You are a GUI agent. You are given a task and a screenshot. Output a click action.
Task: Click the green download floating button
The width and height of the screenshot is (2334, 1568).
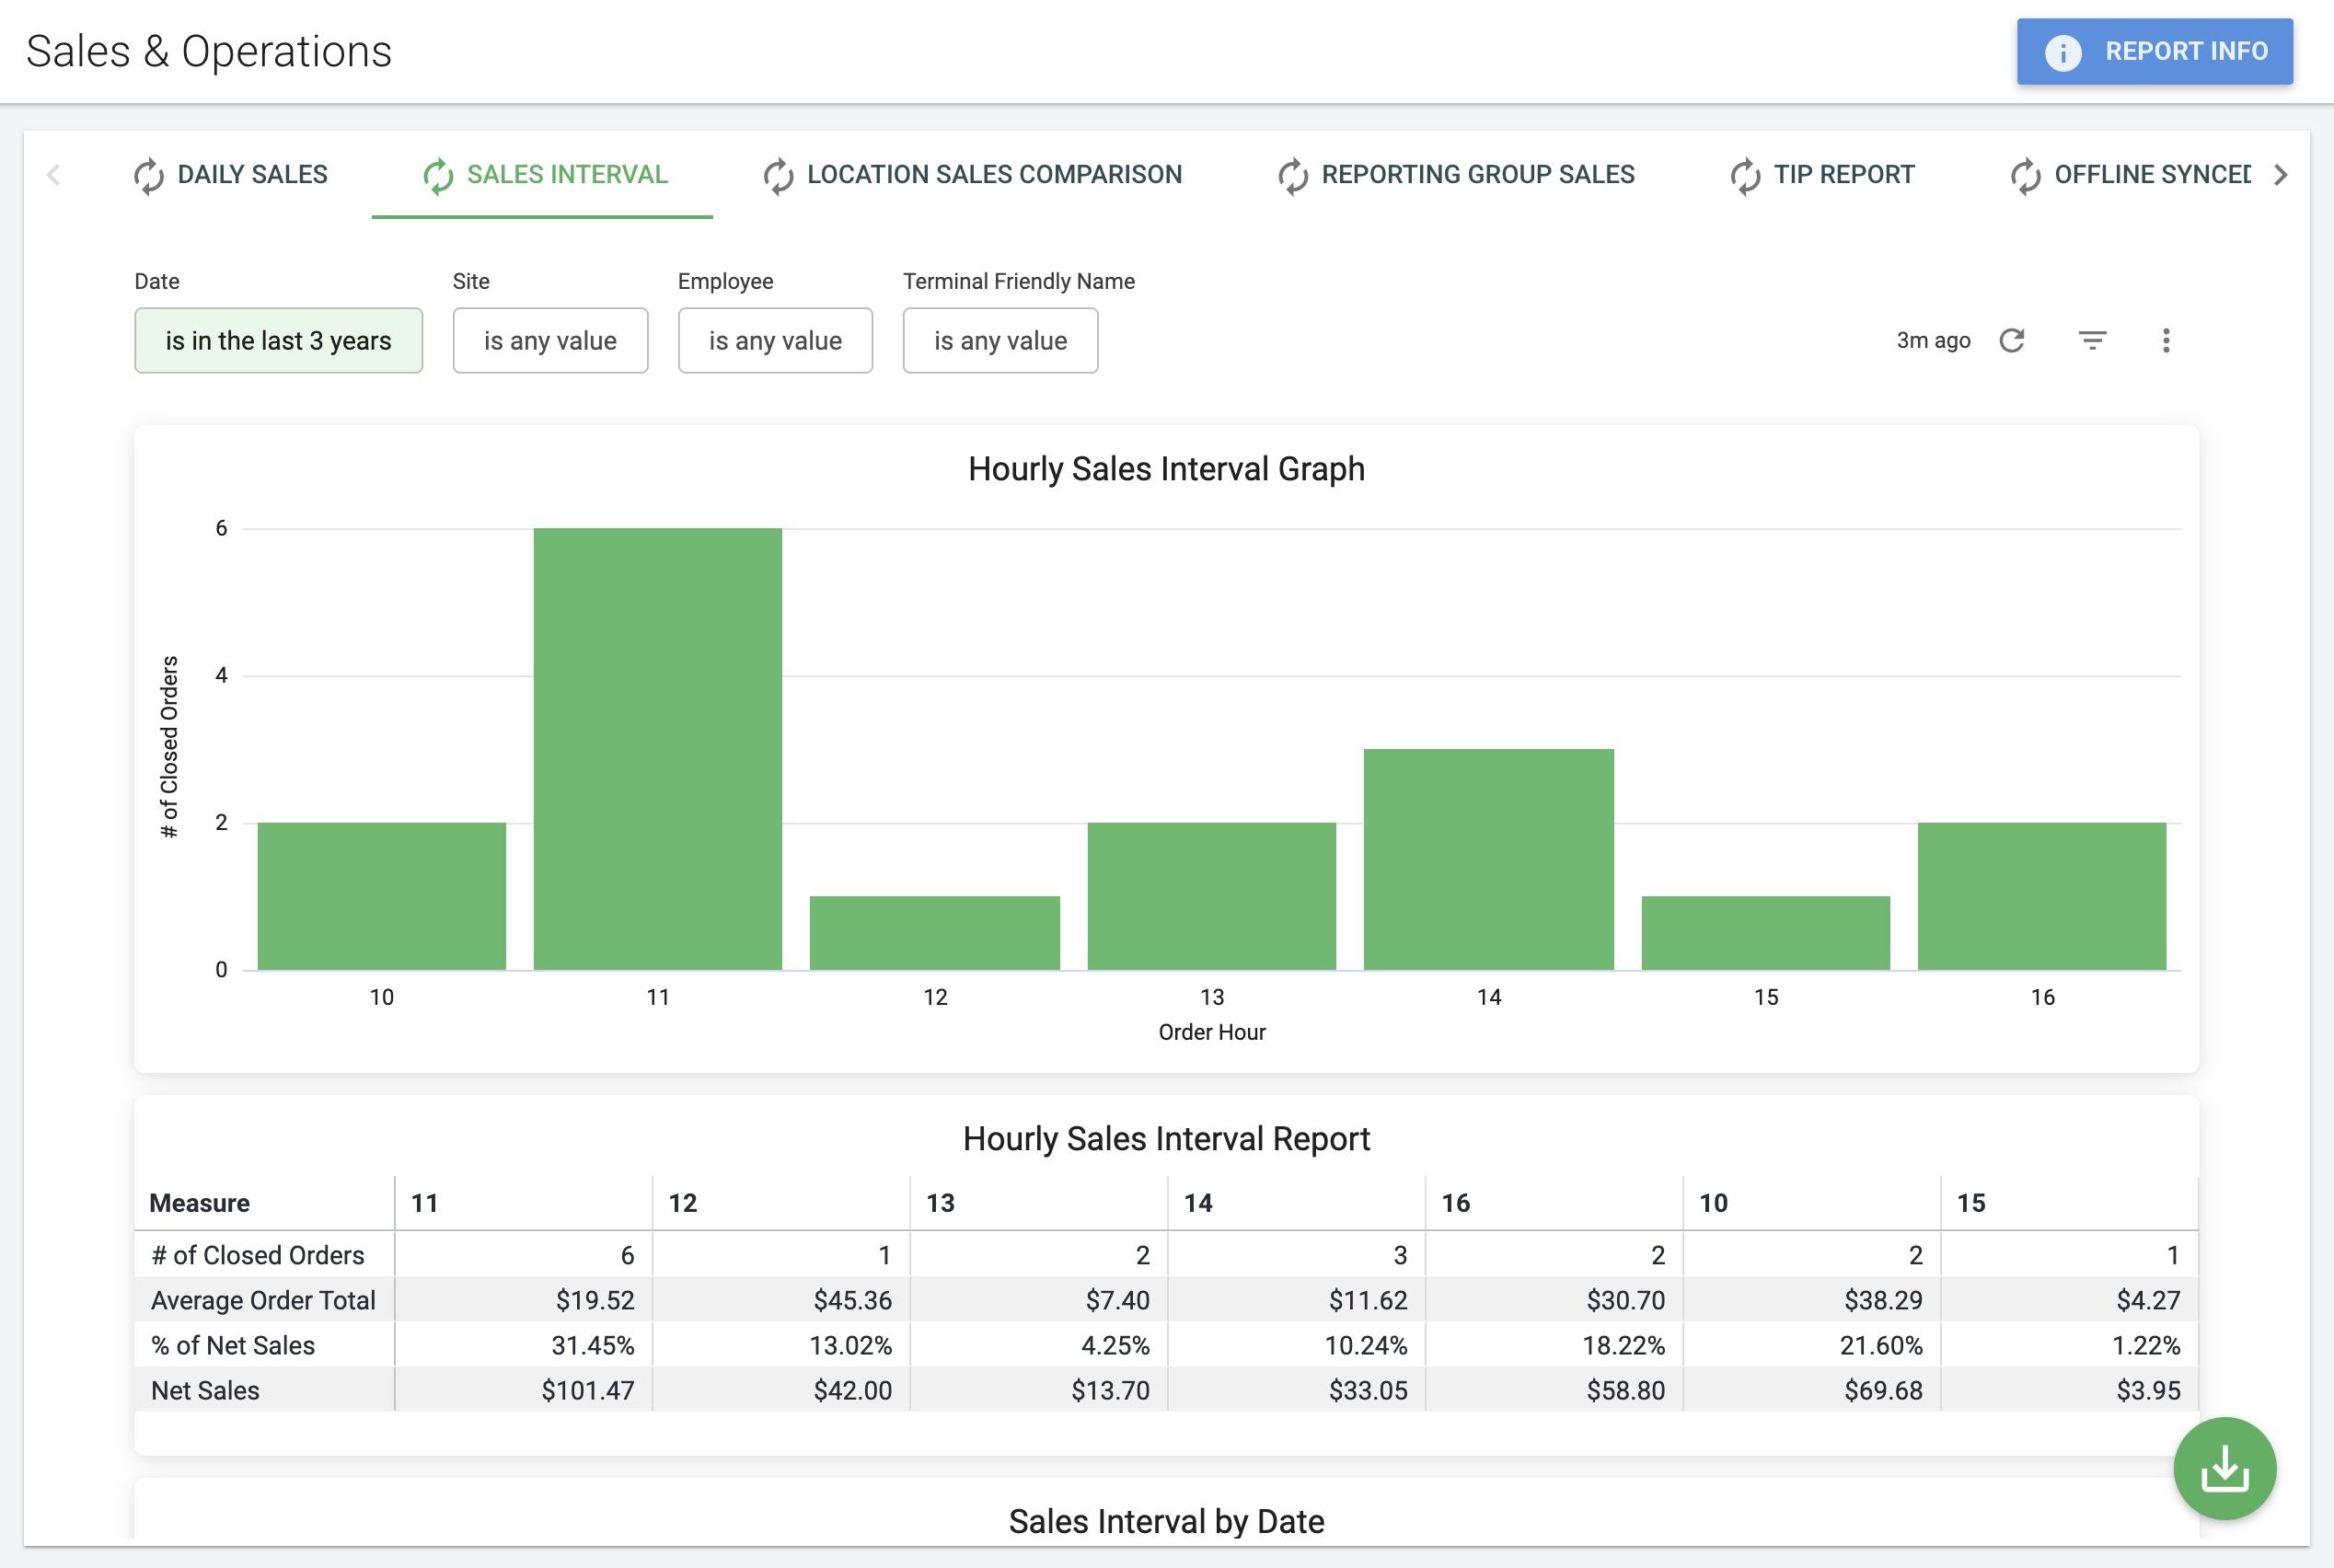pyautogui.click(x=2225, y=1468)
